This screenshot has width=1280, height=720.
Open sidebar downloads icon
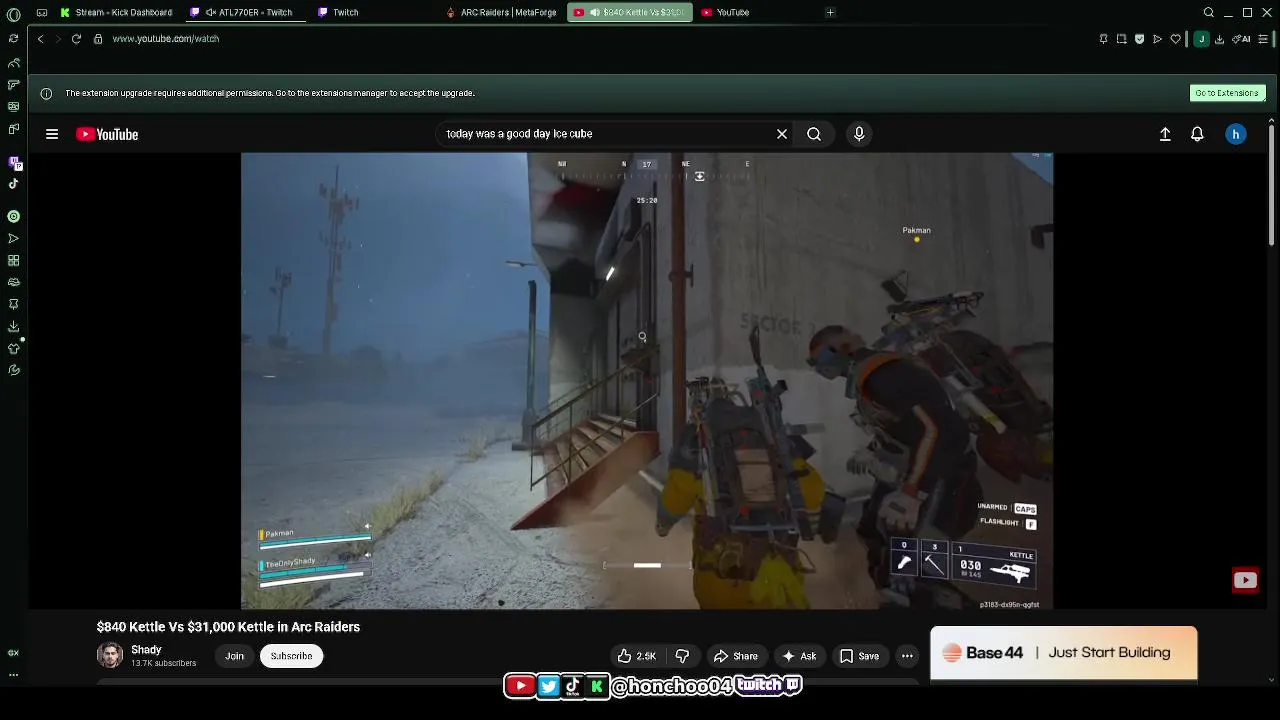click(x=14, y=326)
